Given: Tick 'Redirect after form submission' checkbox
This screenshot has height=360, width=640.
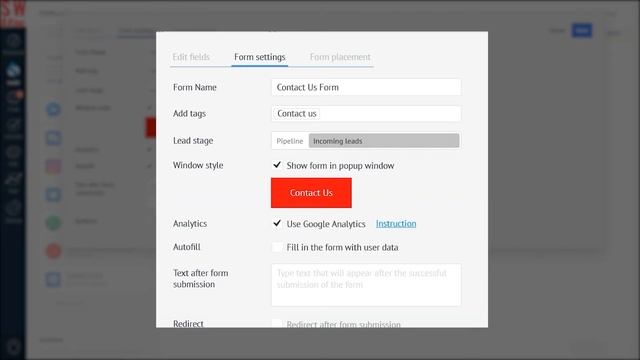Looking at the screenshot, I should click(277, 324).
